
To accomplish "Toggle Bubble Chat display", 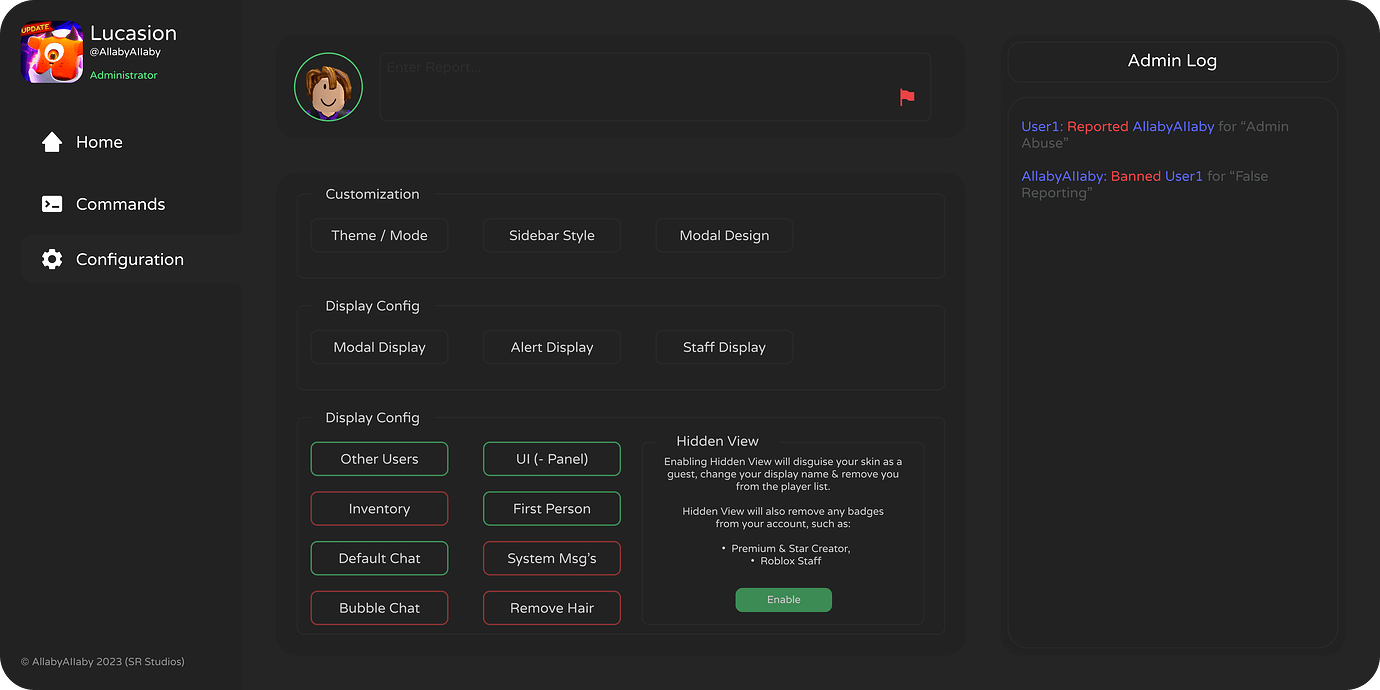I will (379, 608).
